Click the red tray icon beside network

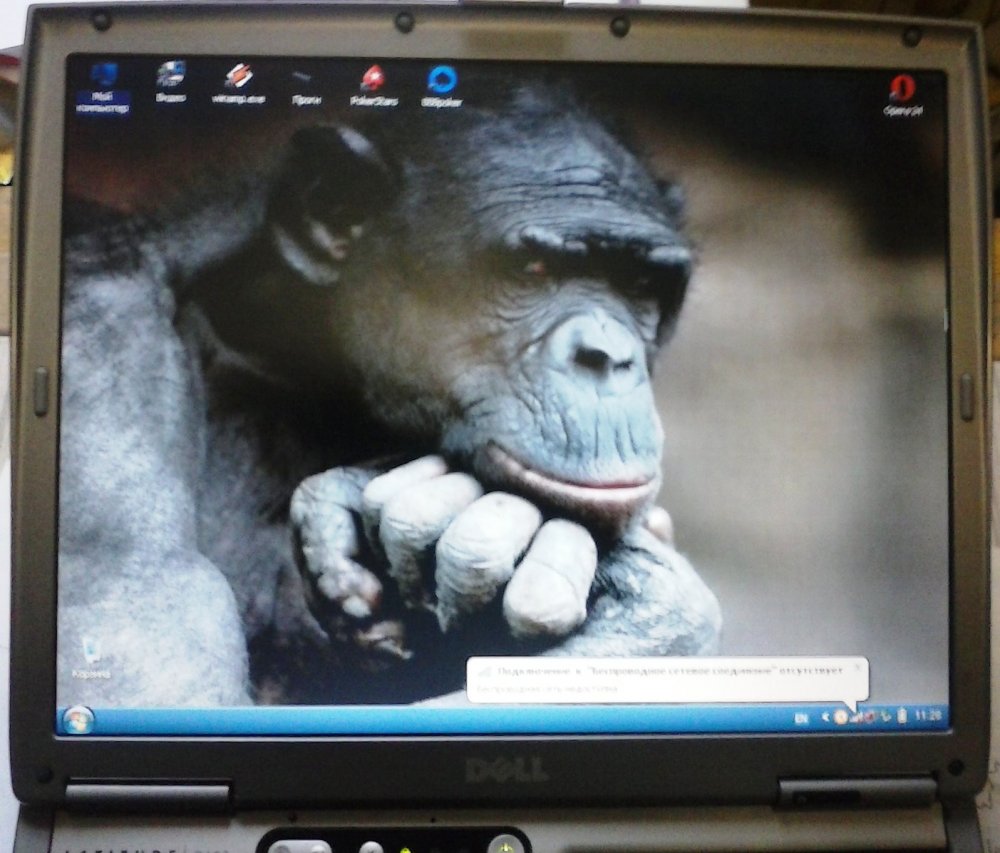click(870, 716)
